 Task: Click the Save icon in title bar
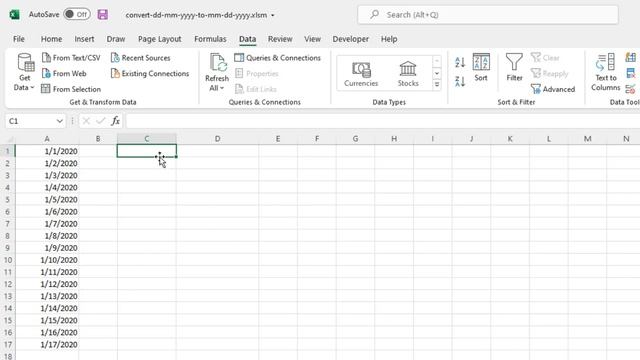[102, 15]
